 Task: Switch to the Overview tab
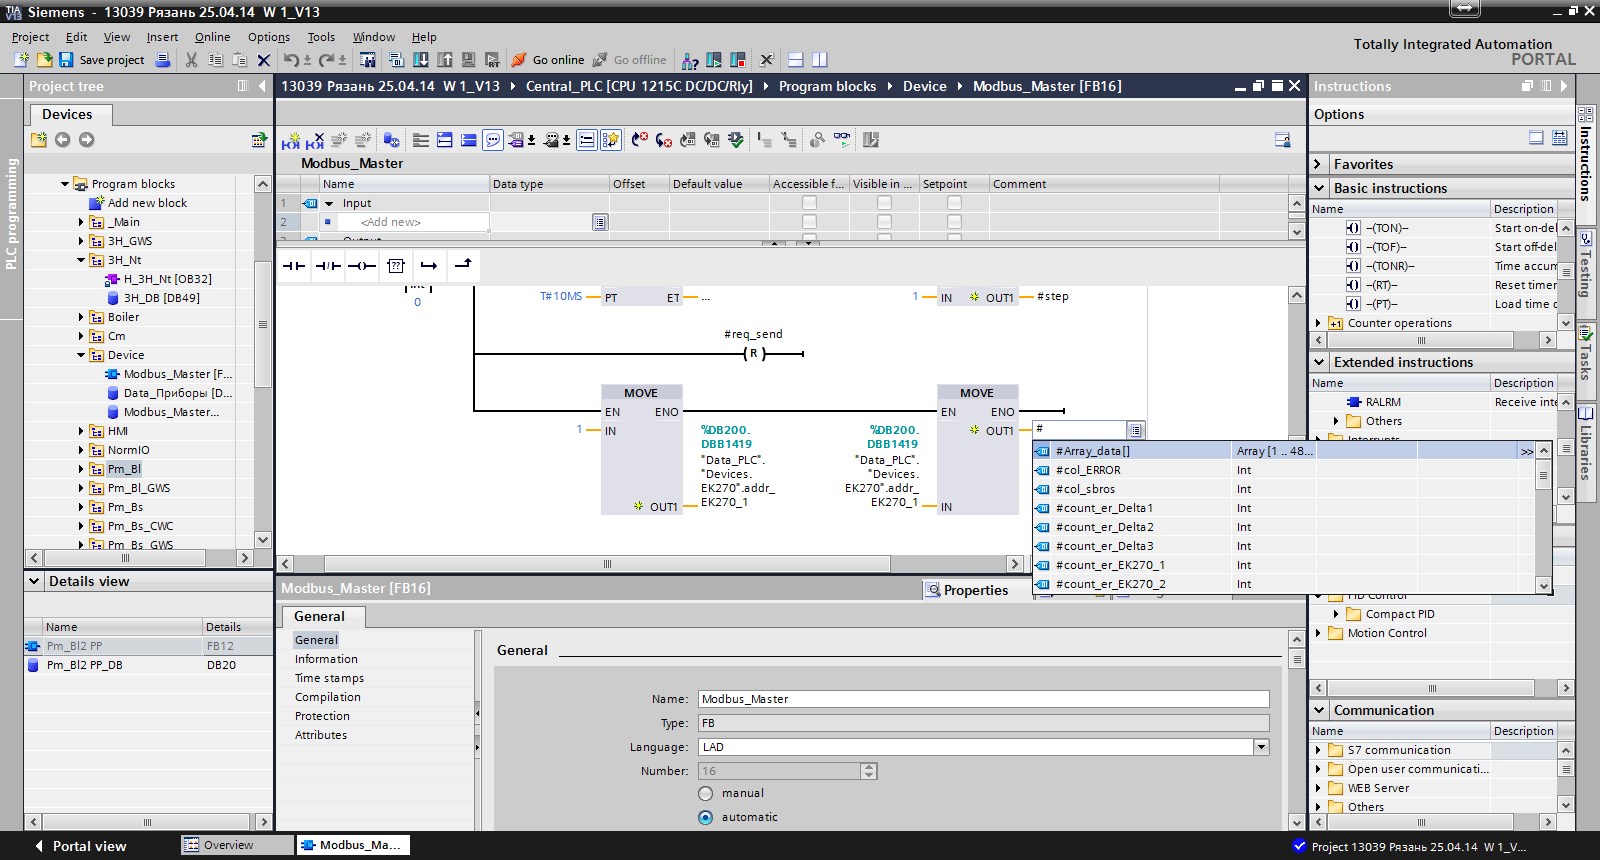coord(228,845)
